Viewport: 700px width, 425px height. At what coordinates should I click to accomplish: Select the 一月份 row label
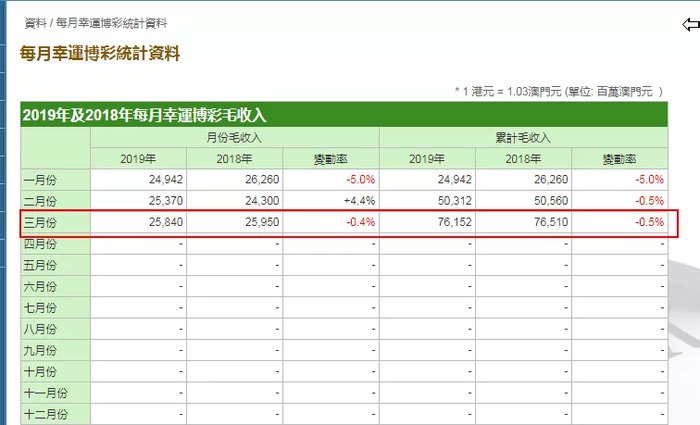pyautogui.click(x=40, y=180)
